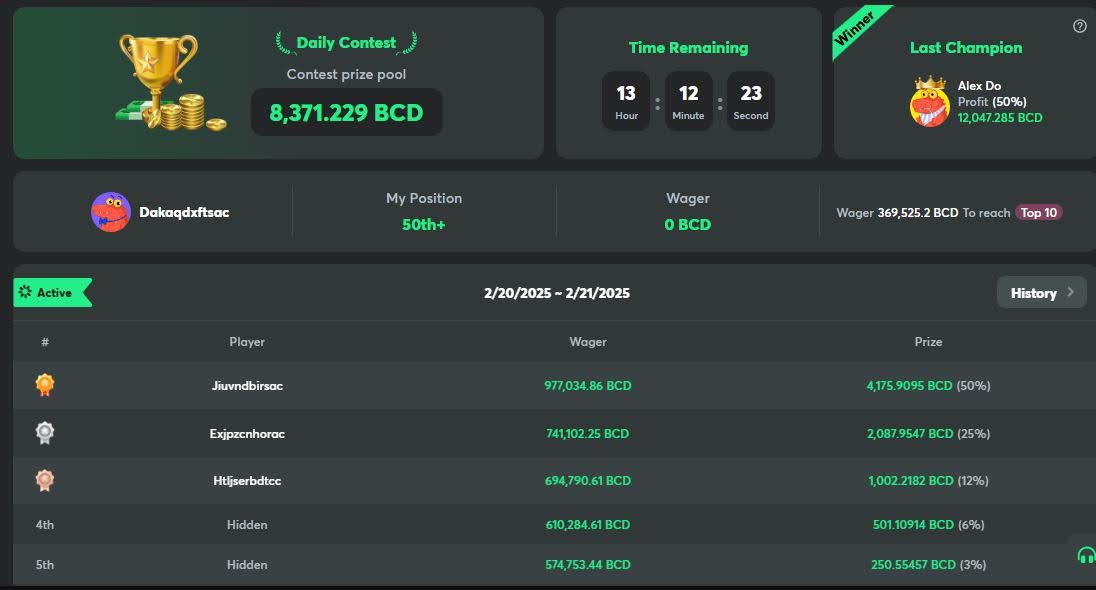
Task: Click the Wager column header
Action: click(x=588, y=342)
